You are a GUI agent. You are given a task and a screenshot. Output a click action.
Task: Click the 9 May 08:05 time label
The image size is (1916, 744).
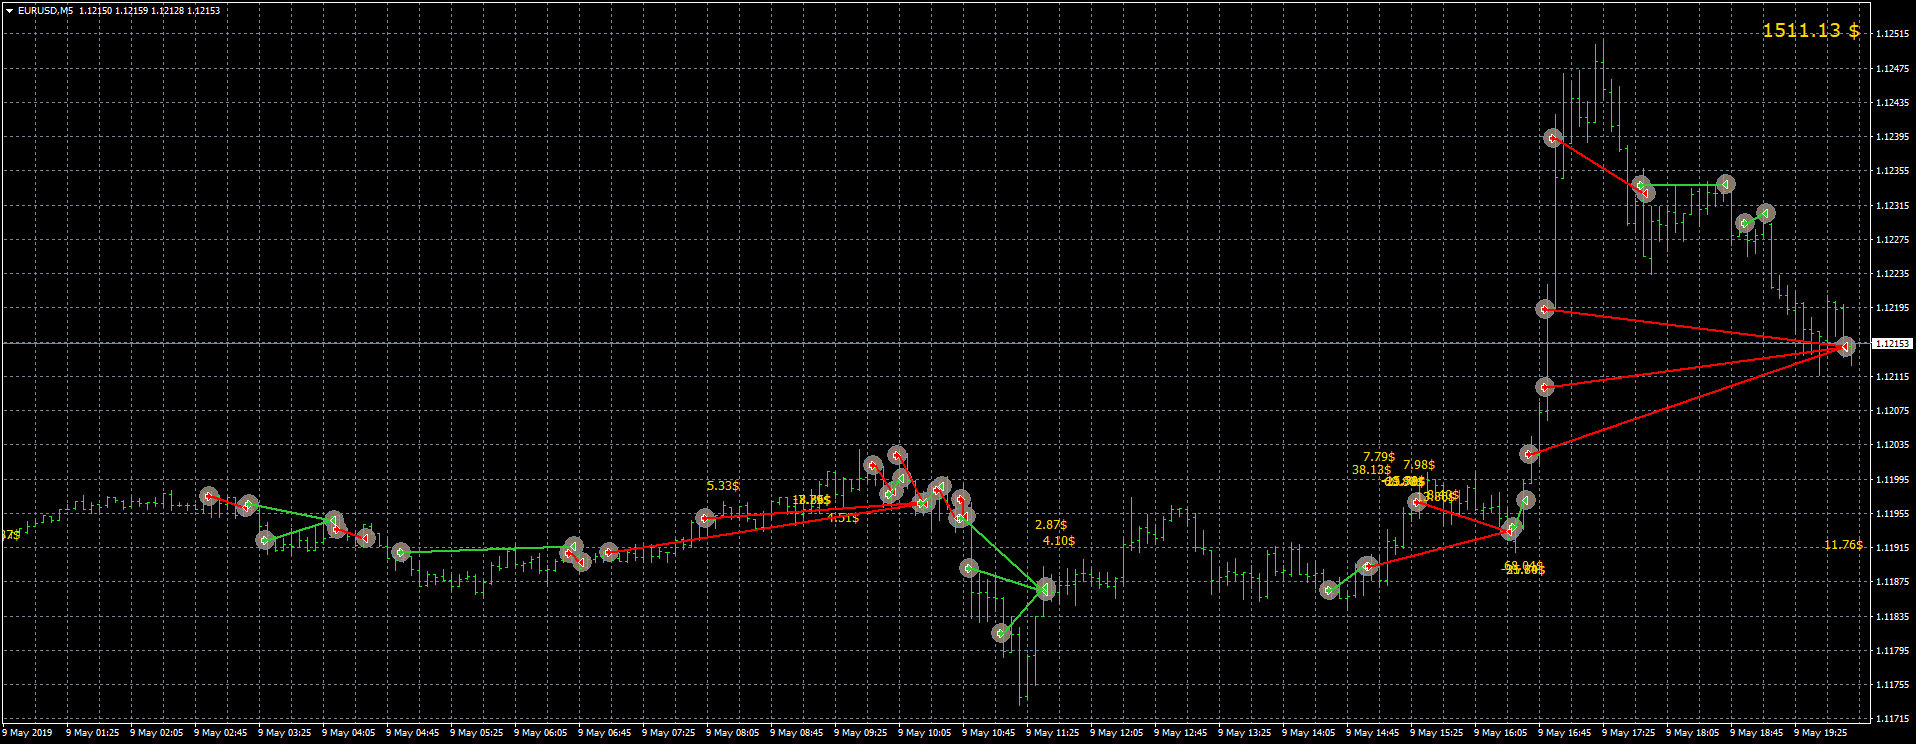point(732,733)
